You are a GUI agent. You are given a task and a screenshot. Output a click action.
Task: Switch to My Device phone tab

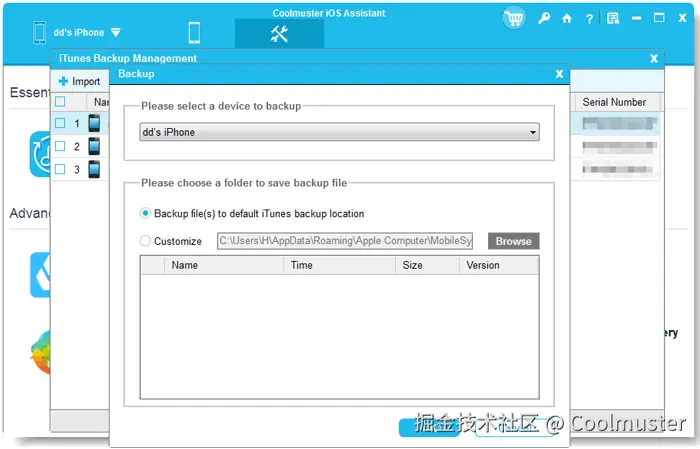click(194, 33)
